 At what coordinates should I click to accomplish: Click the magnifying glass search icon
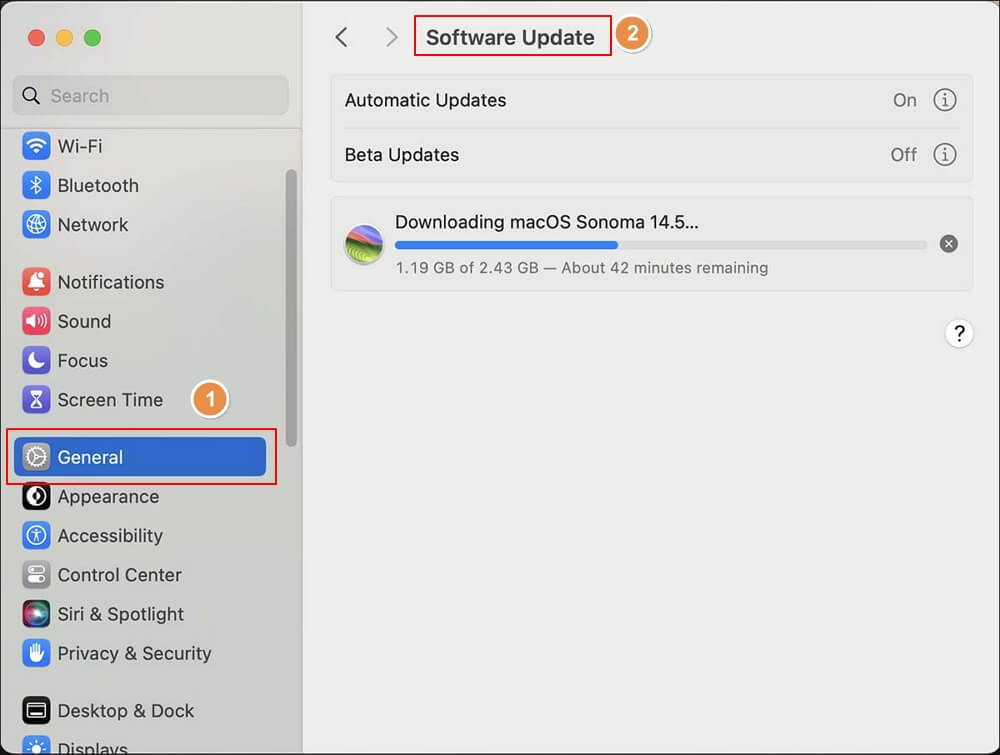pos(31,96)
